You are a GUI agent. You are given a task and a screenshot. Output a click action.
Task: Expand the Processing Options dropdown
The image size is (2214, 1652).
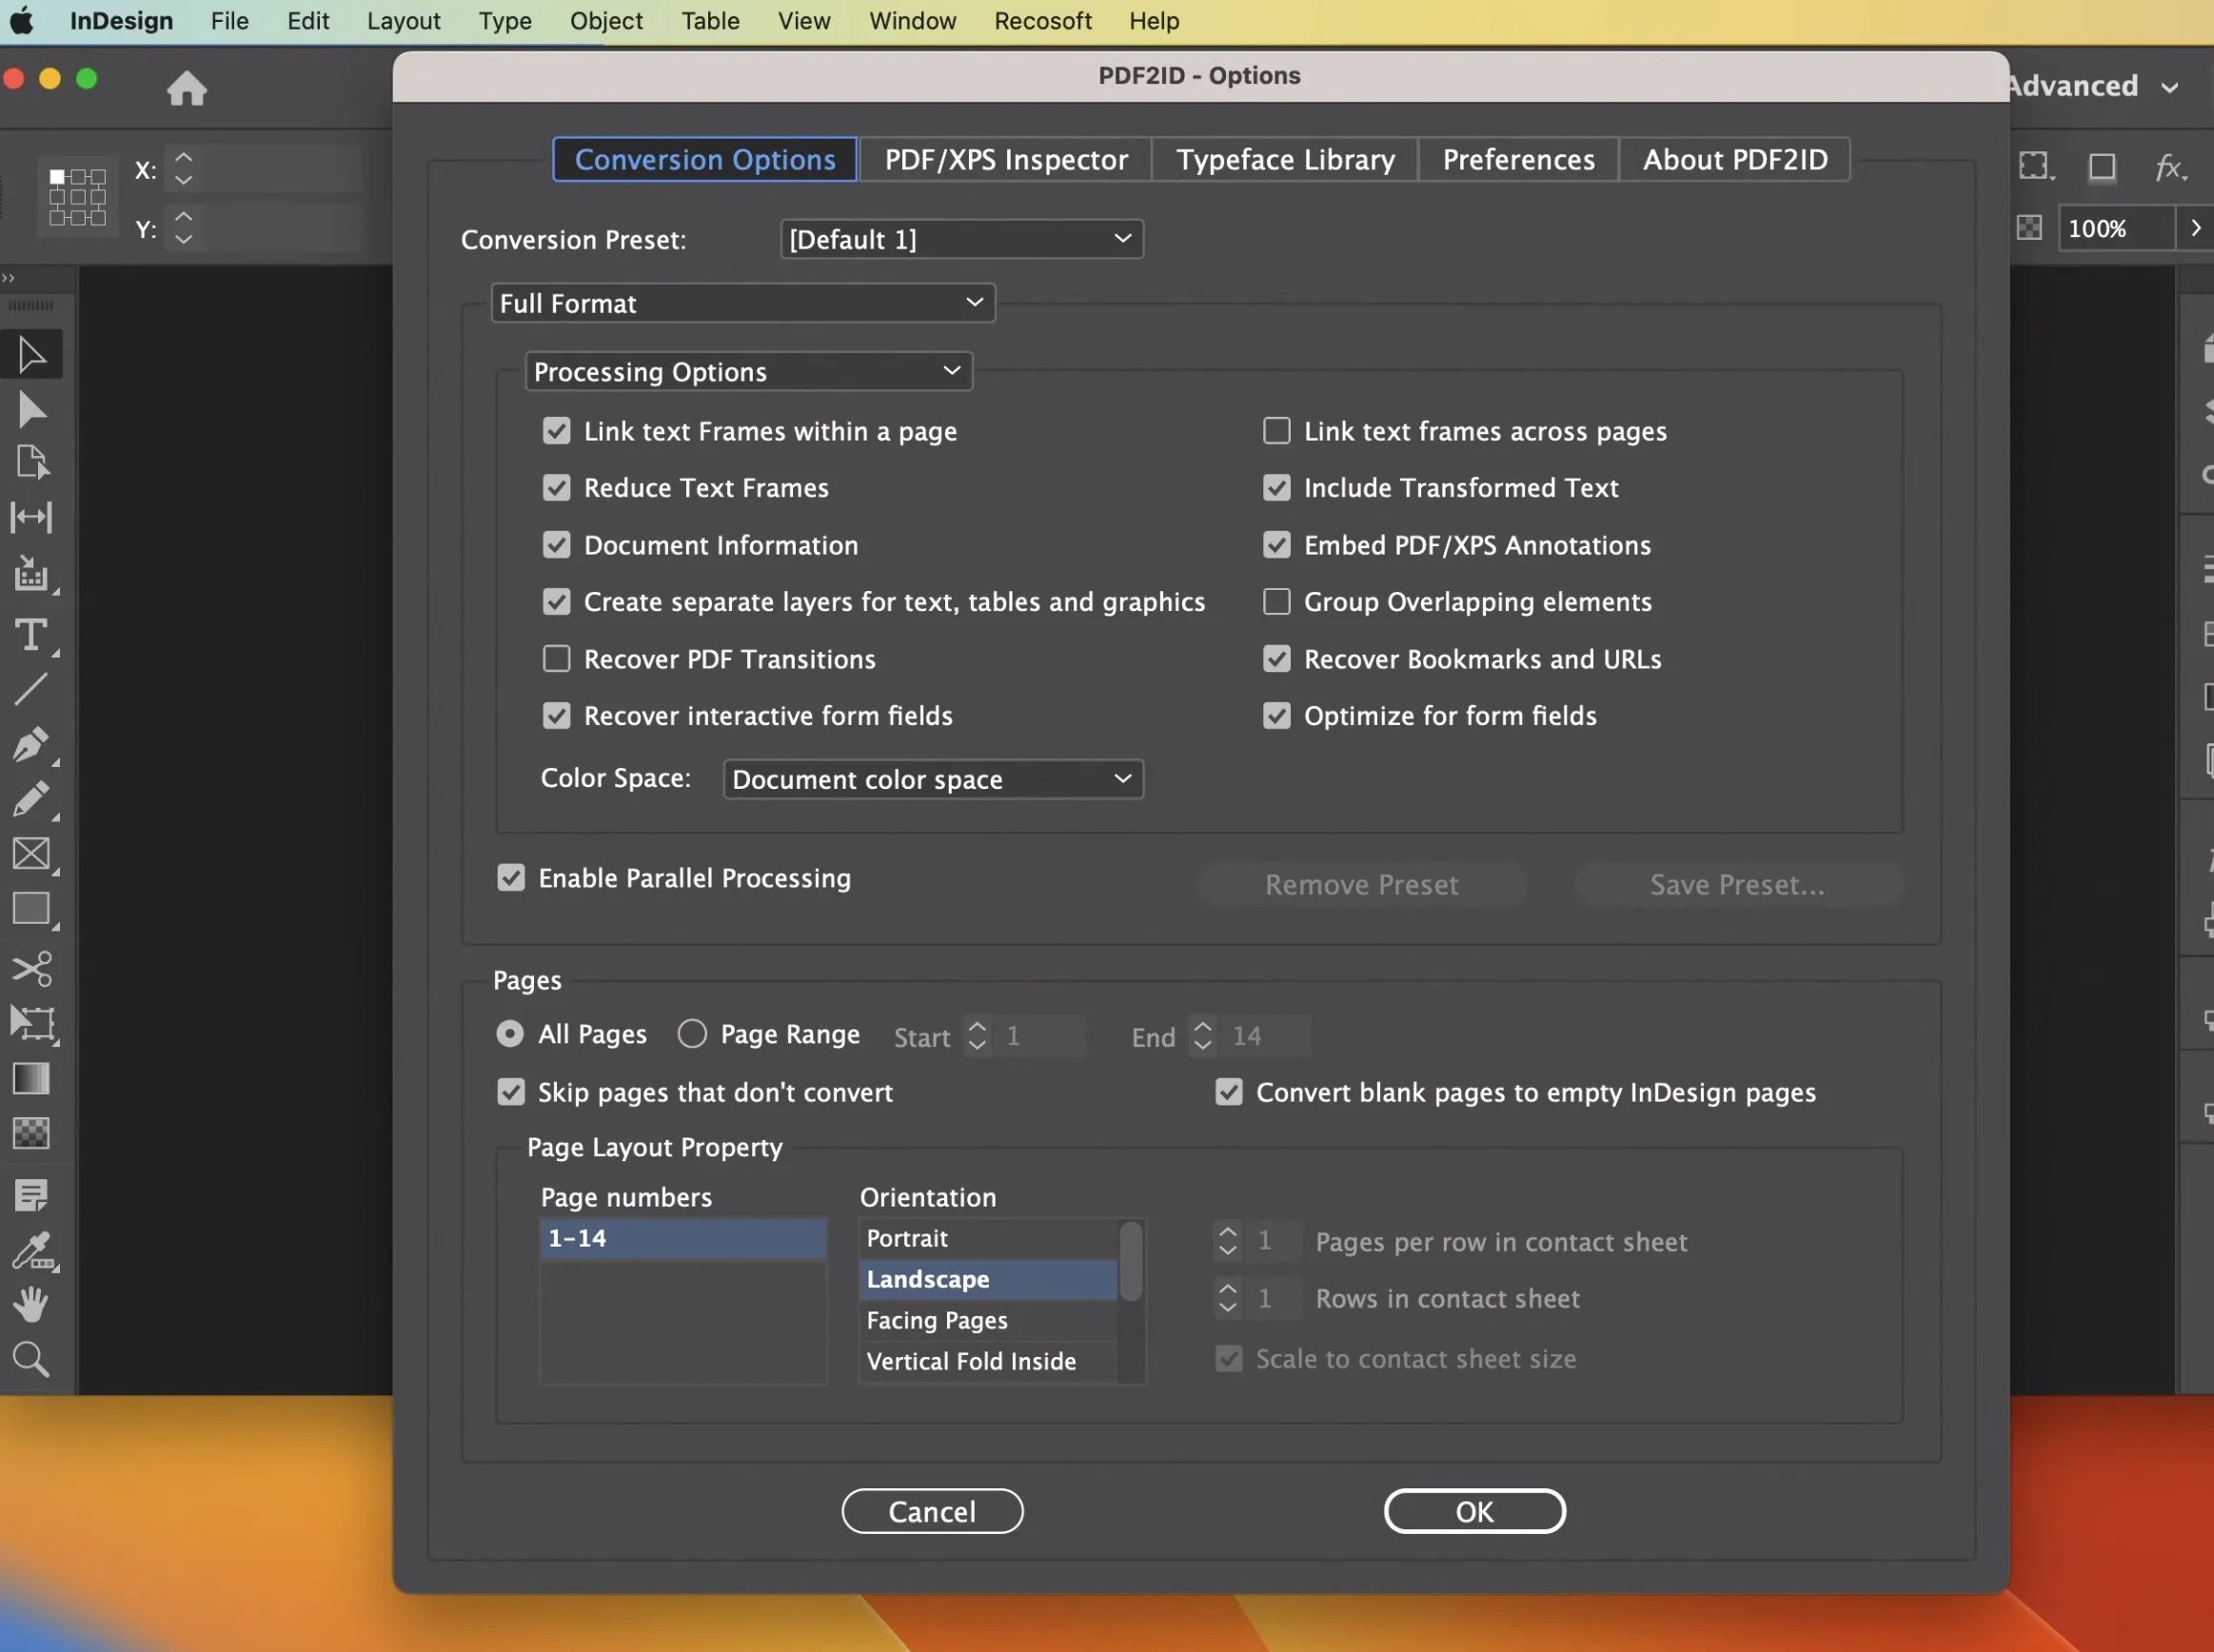tap(748, 371)
